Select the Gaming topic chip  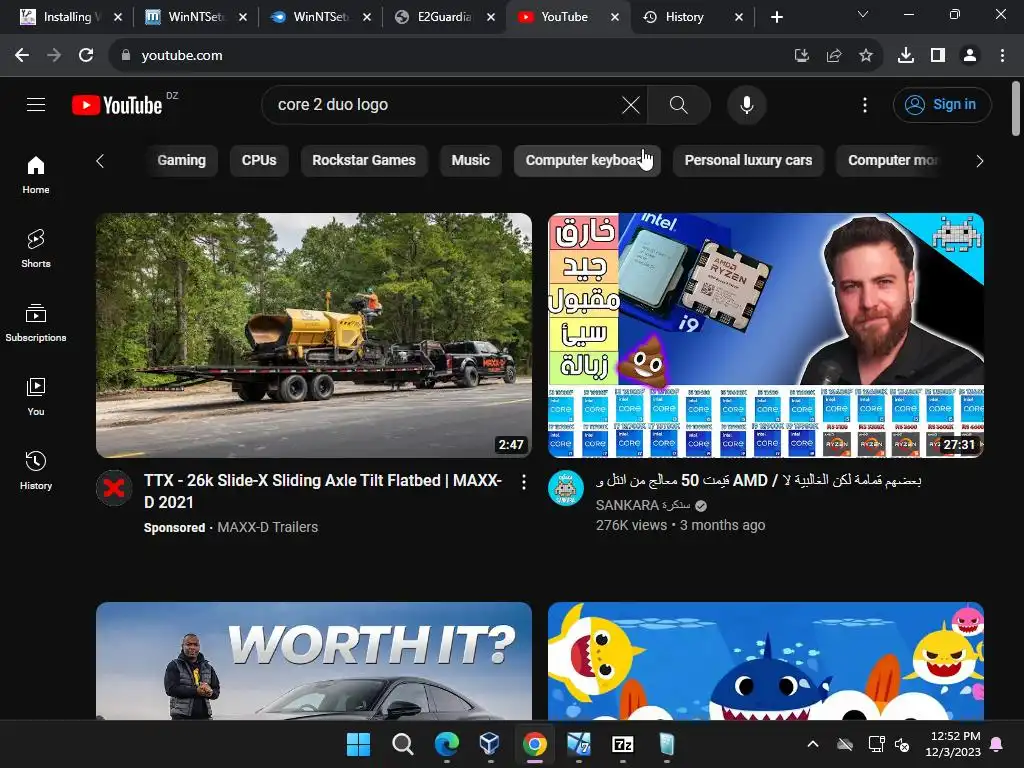(181, 161)
